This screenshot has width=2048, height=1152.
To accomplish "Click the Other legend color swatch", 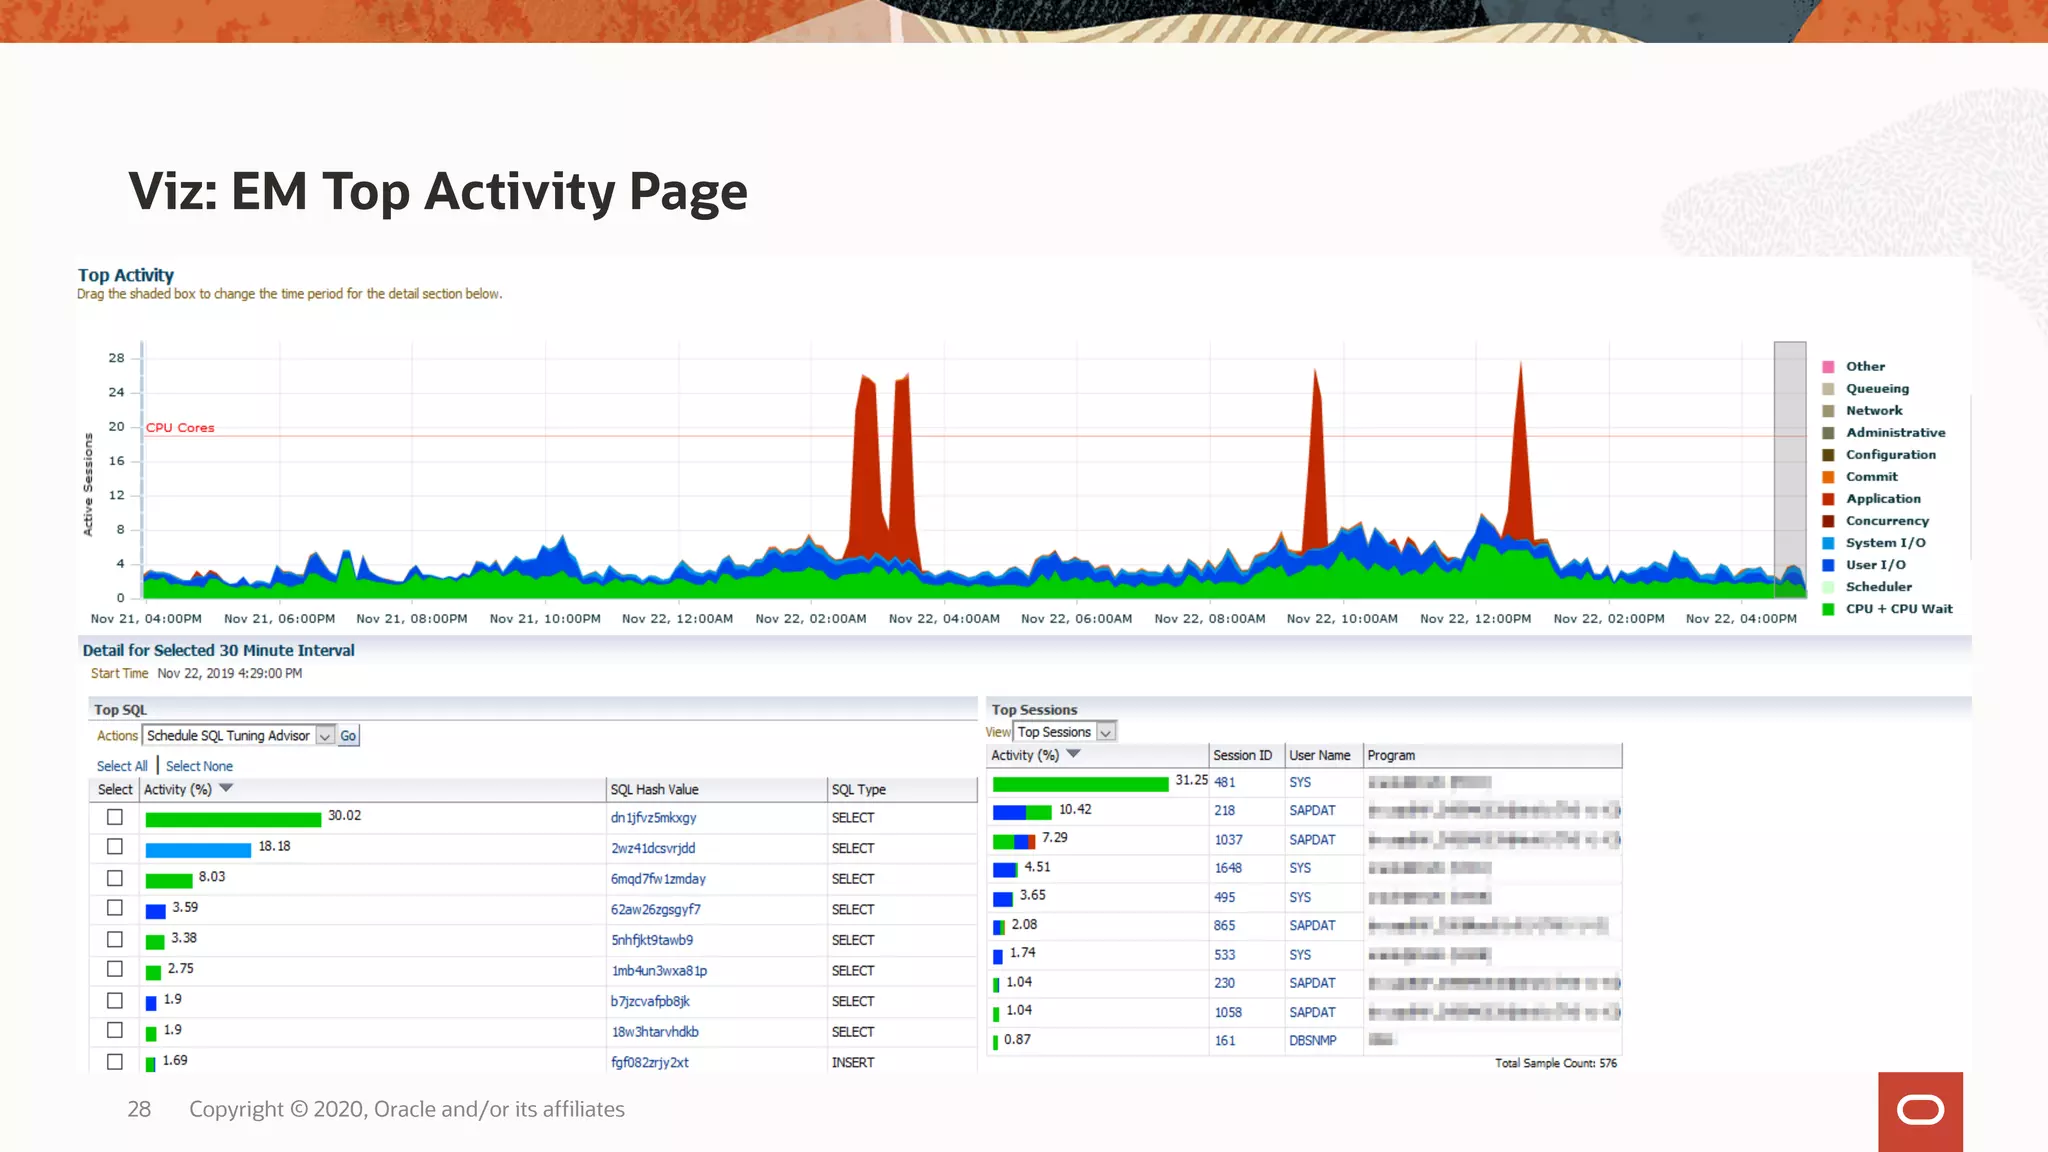I will (x=1828, y=367).
